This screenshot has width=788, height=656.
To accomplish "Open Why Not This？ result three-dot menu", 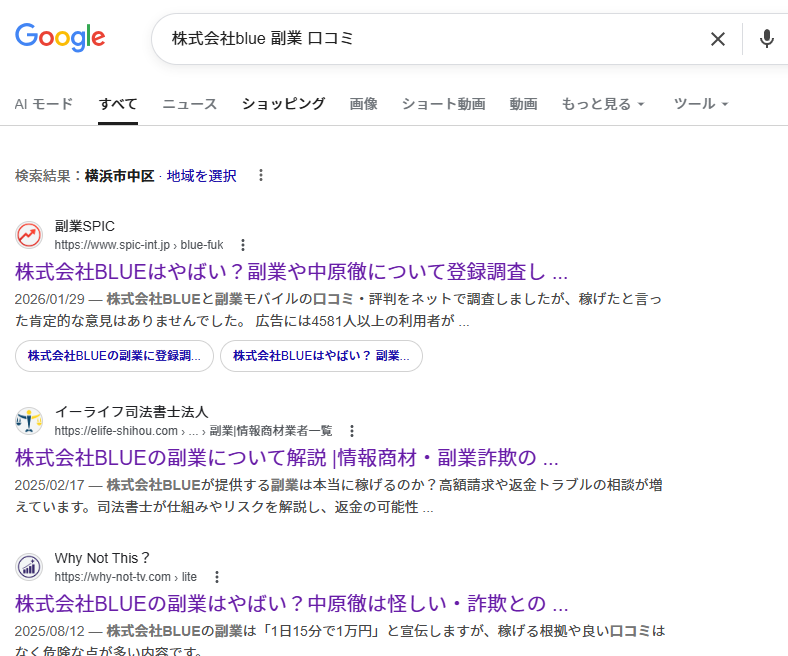I will [x=217, y=577].
